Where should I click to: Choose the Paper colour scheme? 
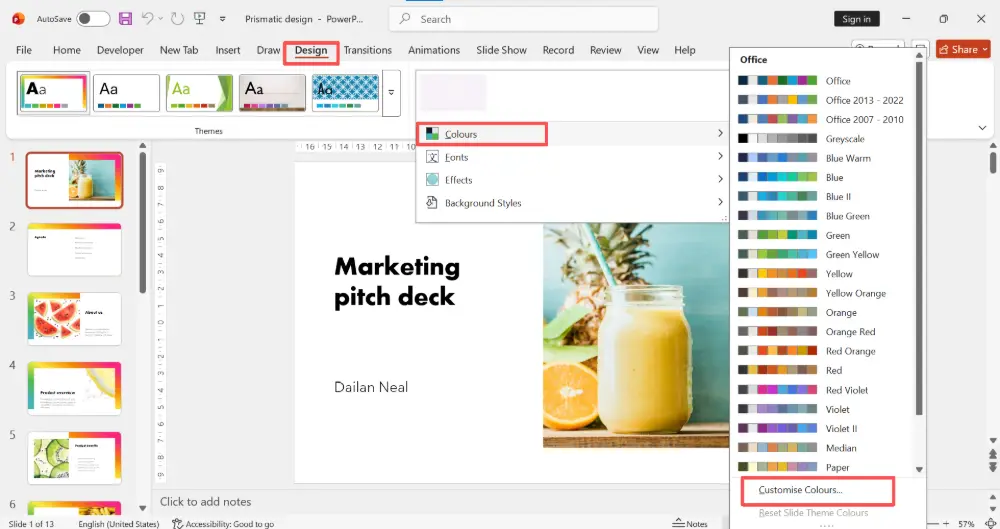pyautogui.click(x=824, y=467)
